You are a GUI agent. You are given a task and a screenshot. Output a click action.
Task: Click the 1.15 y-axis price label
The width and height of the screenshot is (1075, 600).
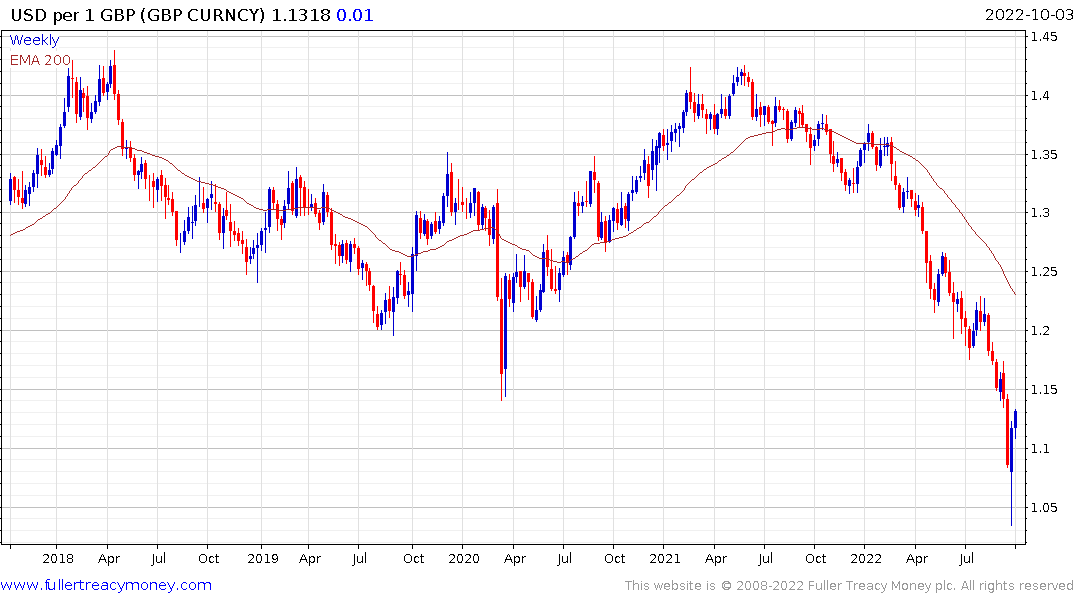click(x=1044, y=390)
